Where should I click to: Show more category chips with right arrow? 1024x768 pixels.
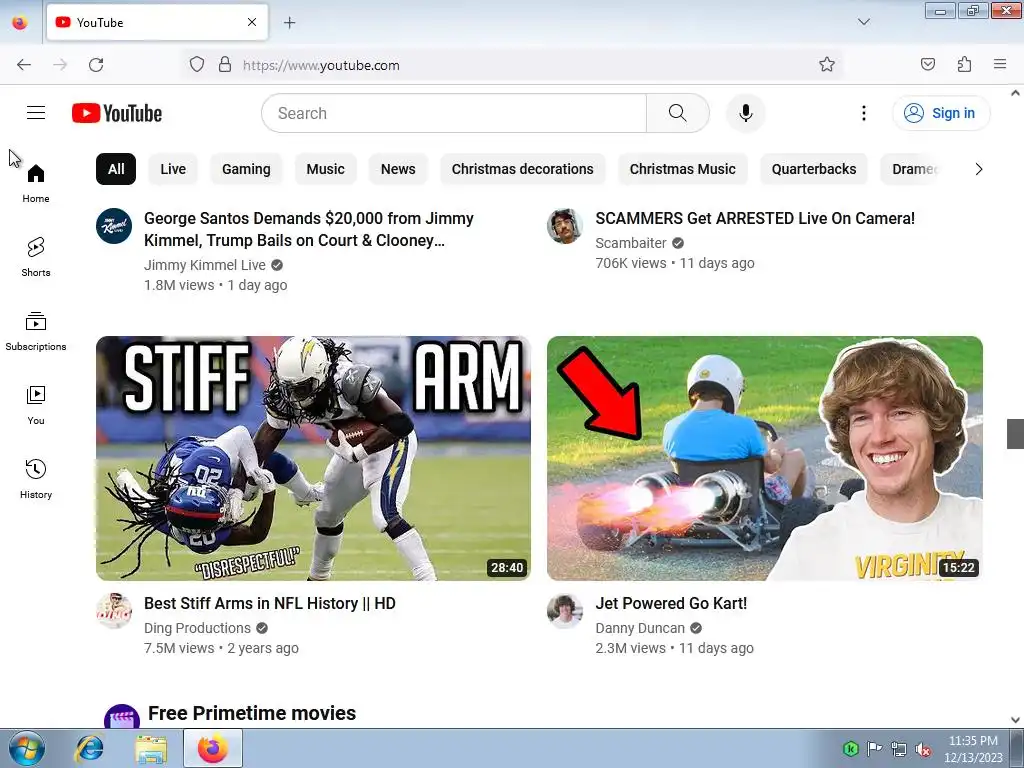pyautogui.click(x=978, y=169)
